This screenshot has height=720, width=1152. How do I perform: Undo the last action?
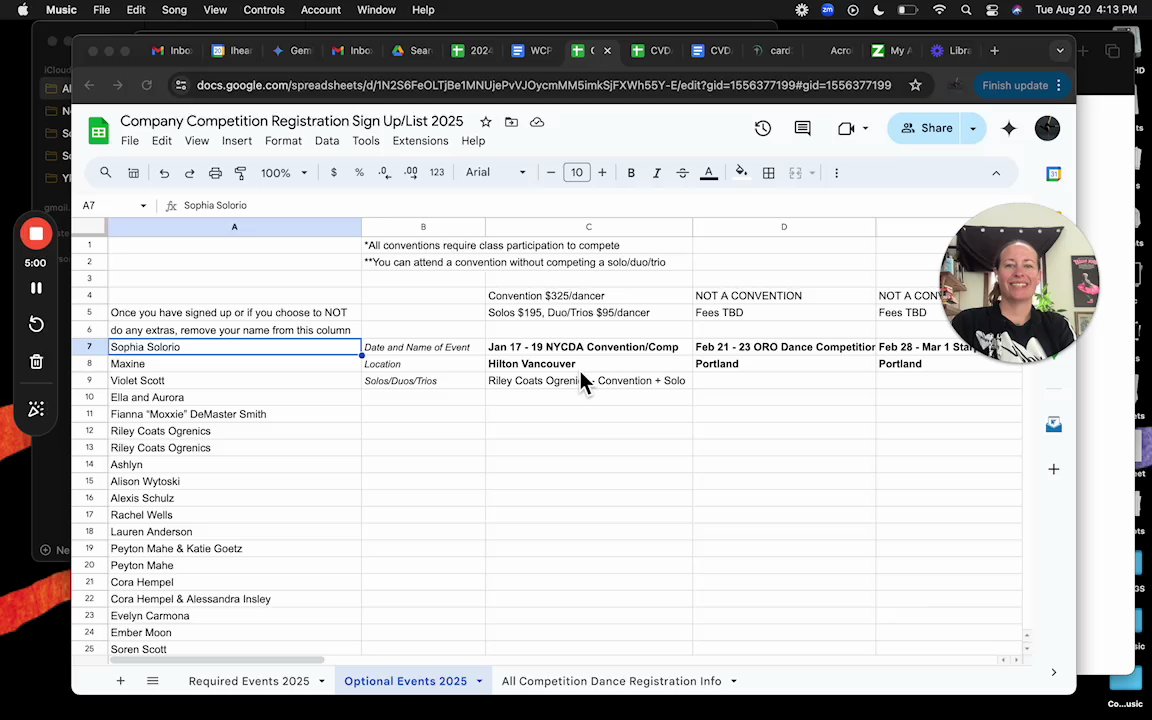pos(164,173)
